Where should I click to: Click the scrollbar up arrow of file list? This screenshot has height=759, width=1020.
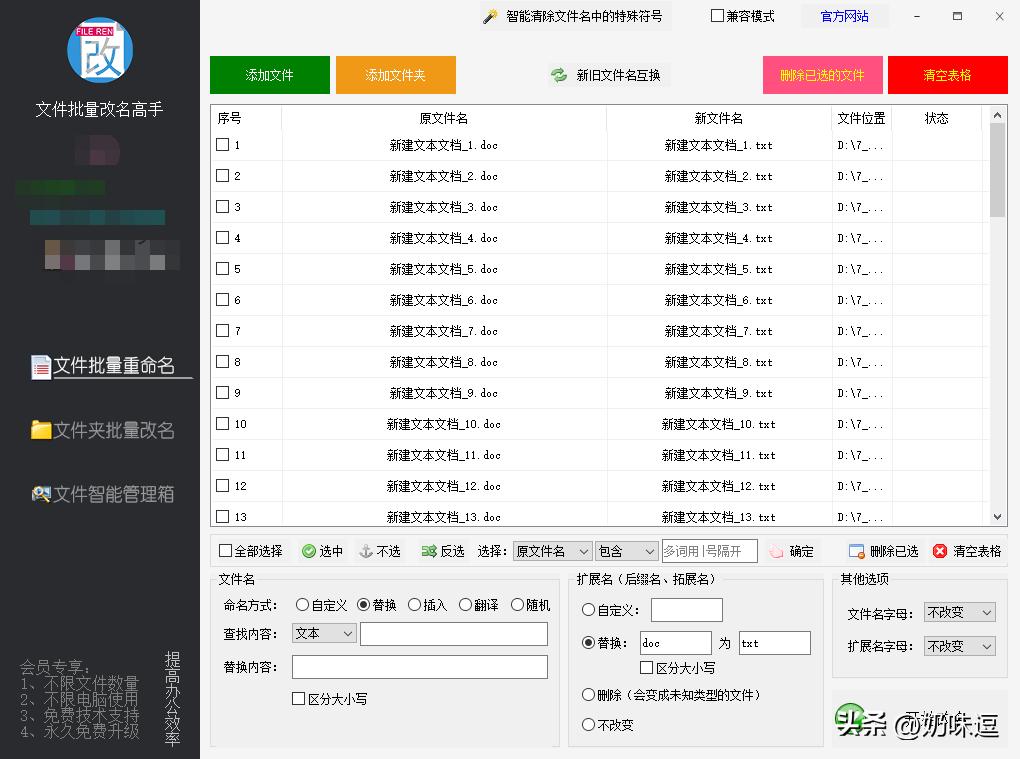click(x=997, y=115)
